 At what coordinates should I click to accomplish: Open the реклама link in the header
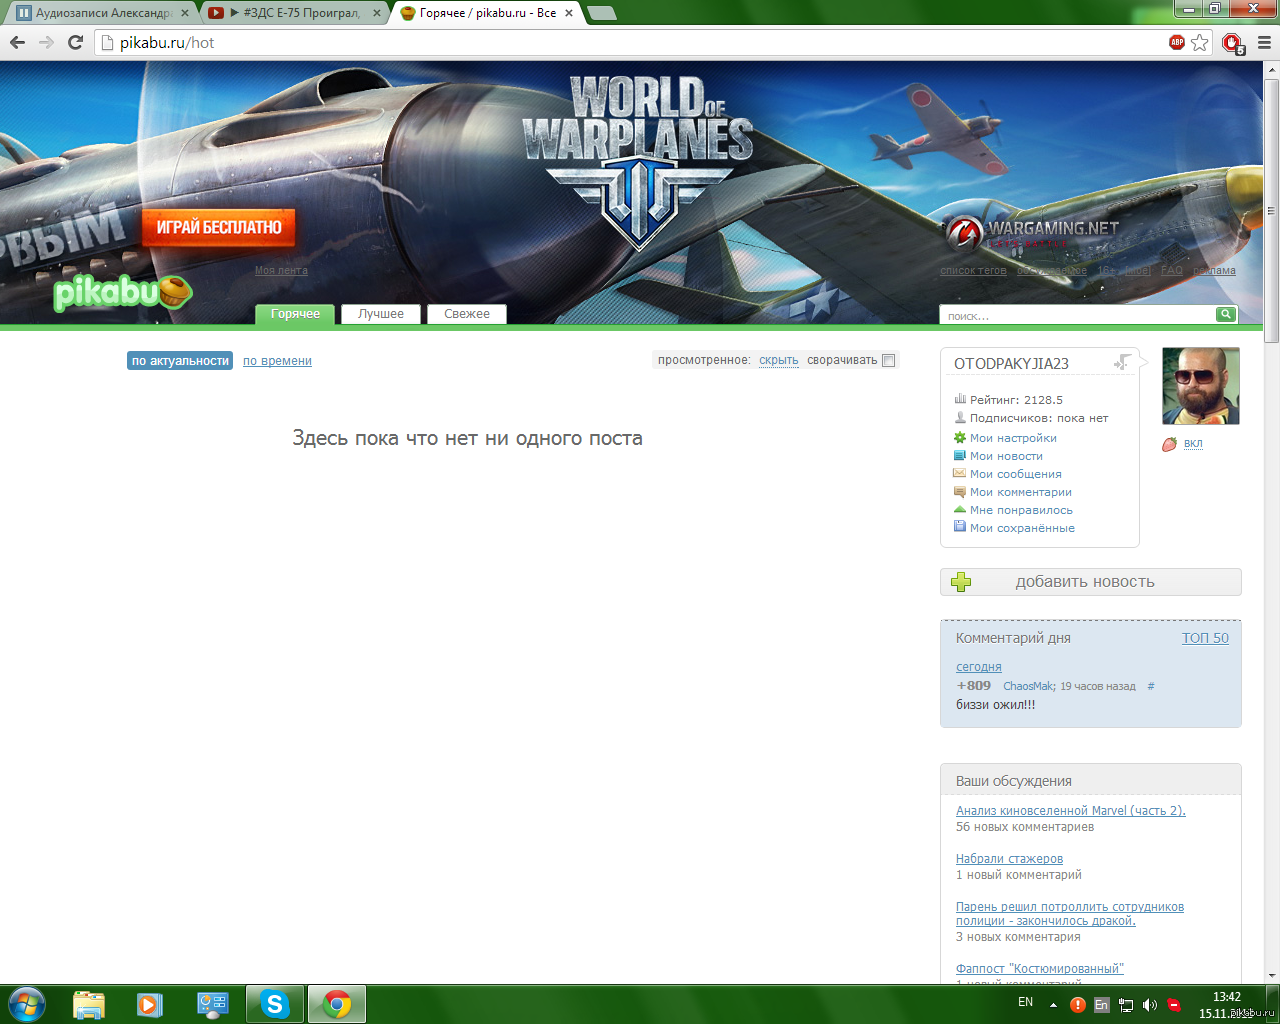pyautogui.click(x=1214, y=271)
